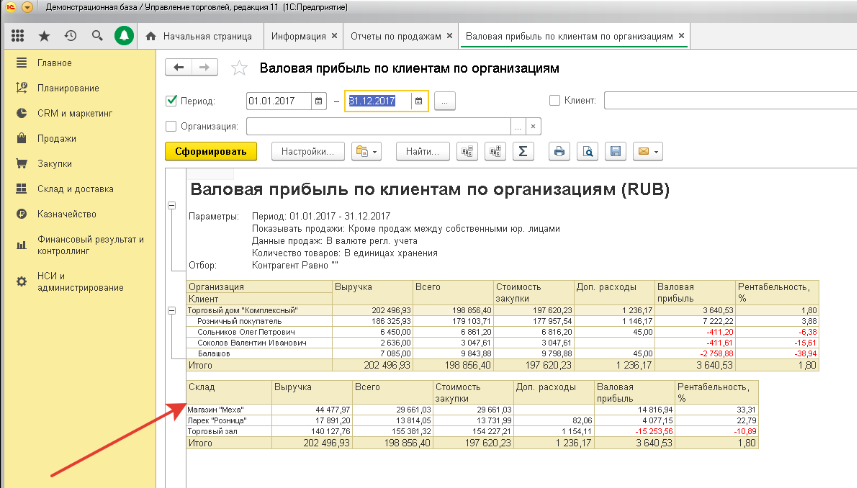Collapse the Торговый дом Комплексный group
This screenshot has width=857, height=488.
coord(172,310)
